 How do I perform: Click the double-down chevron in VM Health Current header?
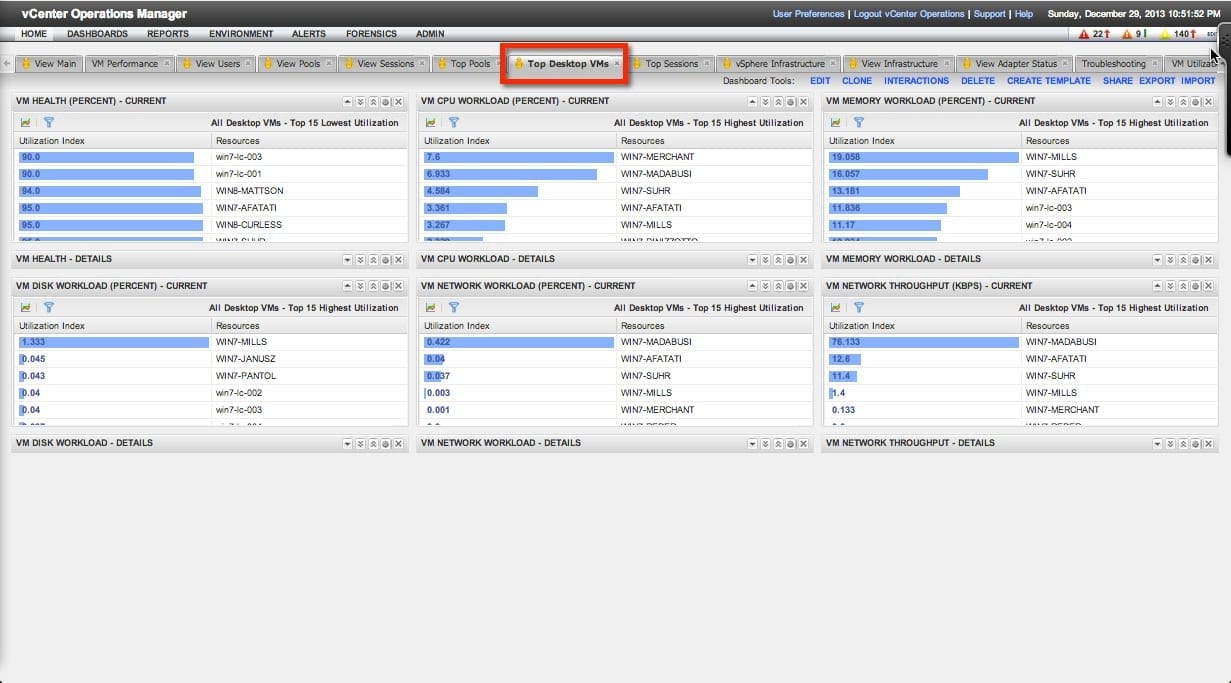pos(360,101)
